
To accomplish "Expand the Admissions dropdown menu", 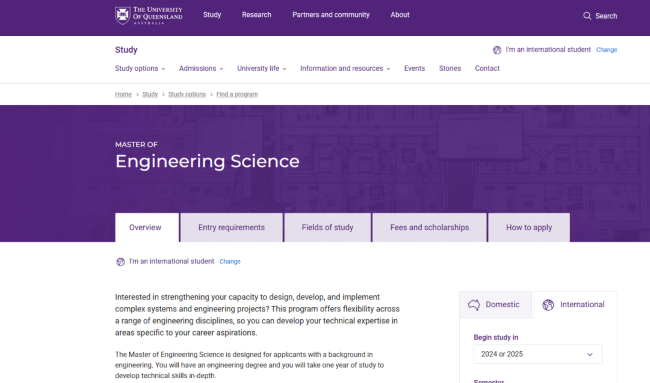I will click(201, 68).
